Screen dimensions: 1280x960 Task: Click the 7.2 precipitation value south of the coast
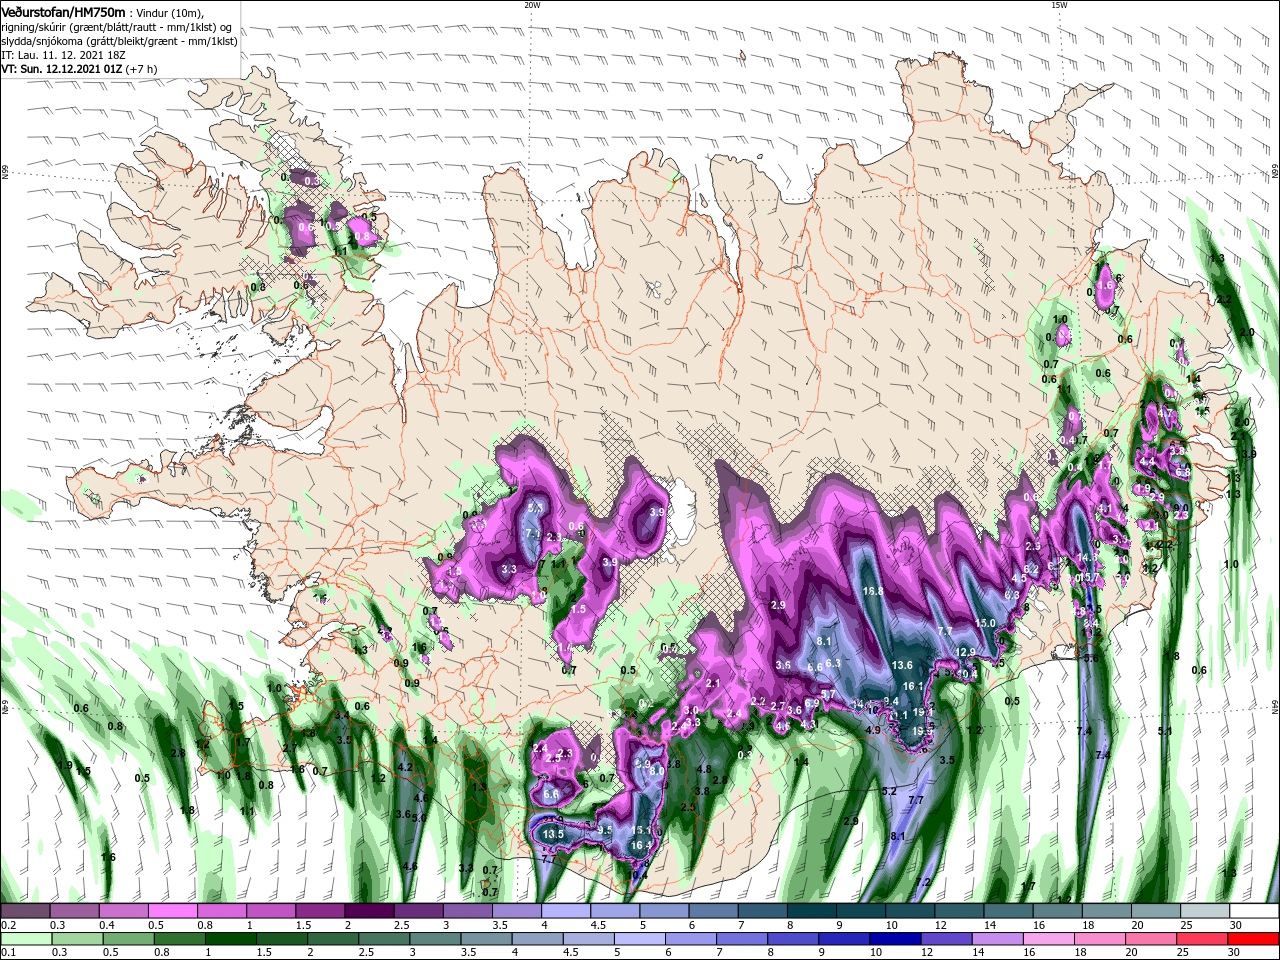(x=923, y=882)
